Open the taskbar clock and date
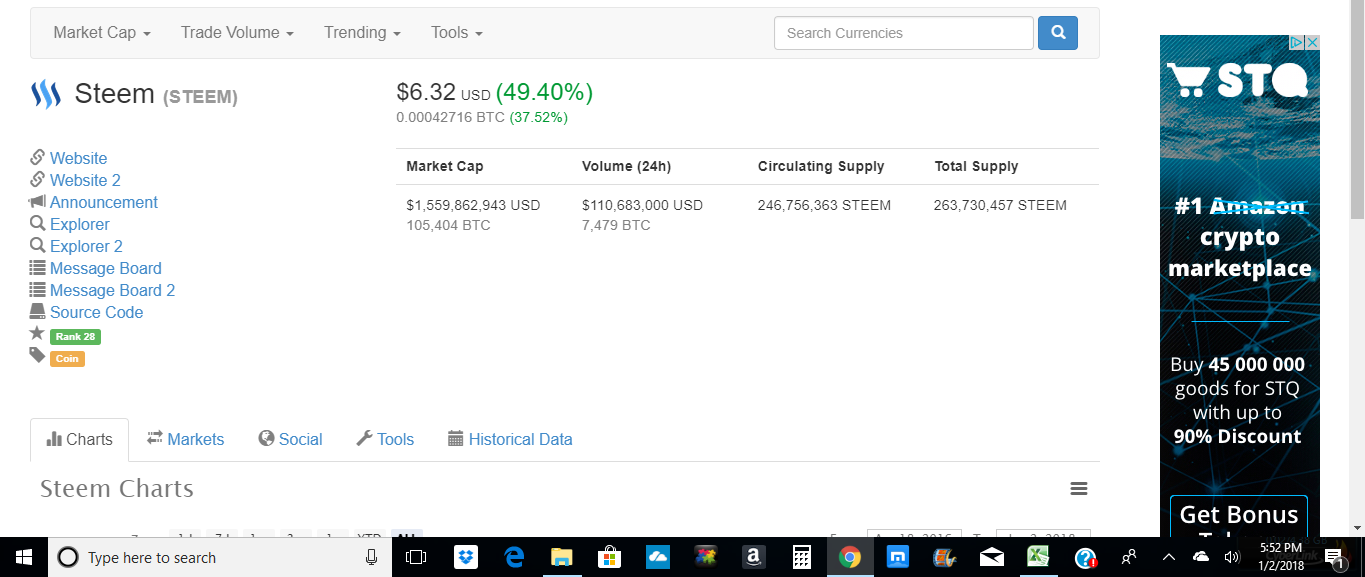Image resolution: width=1365 pixels, height=577 pixels. coord(1280,557)
